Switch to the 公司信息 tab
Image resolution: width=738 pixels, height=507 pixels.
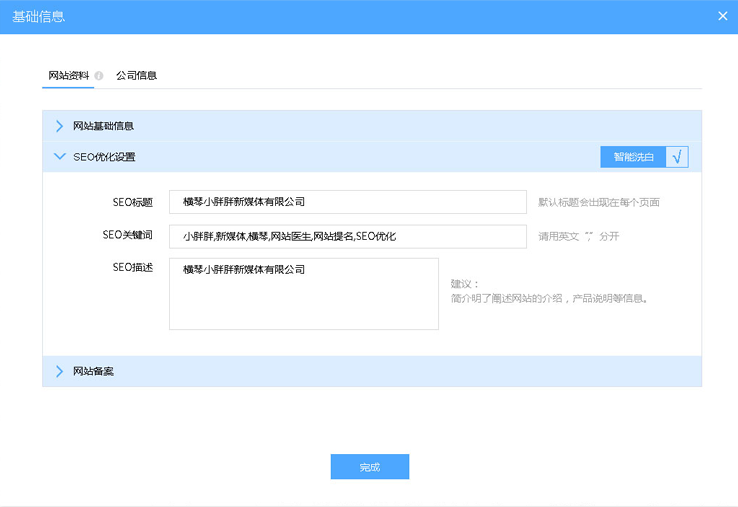click(136, 75)
